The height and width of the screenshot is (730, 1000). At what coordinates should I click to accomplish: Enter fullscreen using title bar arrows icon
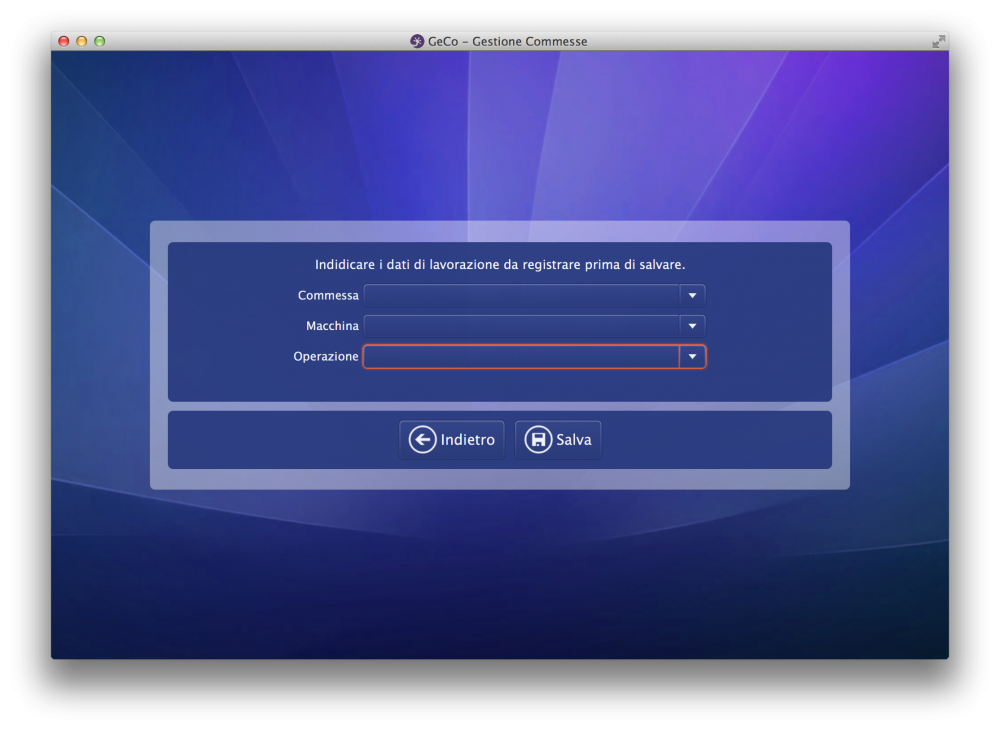pos(938,41)
